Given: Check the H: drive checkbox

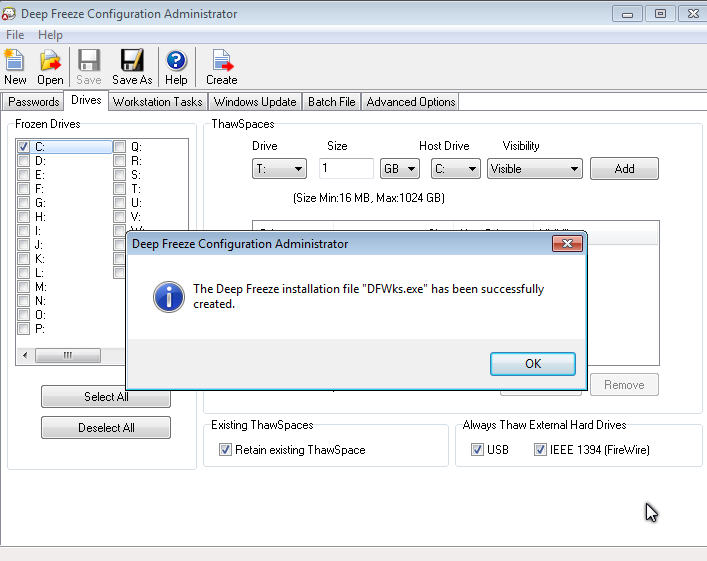Looking at the screenshot, I should [x=23, y=216].
